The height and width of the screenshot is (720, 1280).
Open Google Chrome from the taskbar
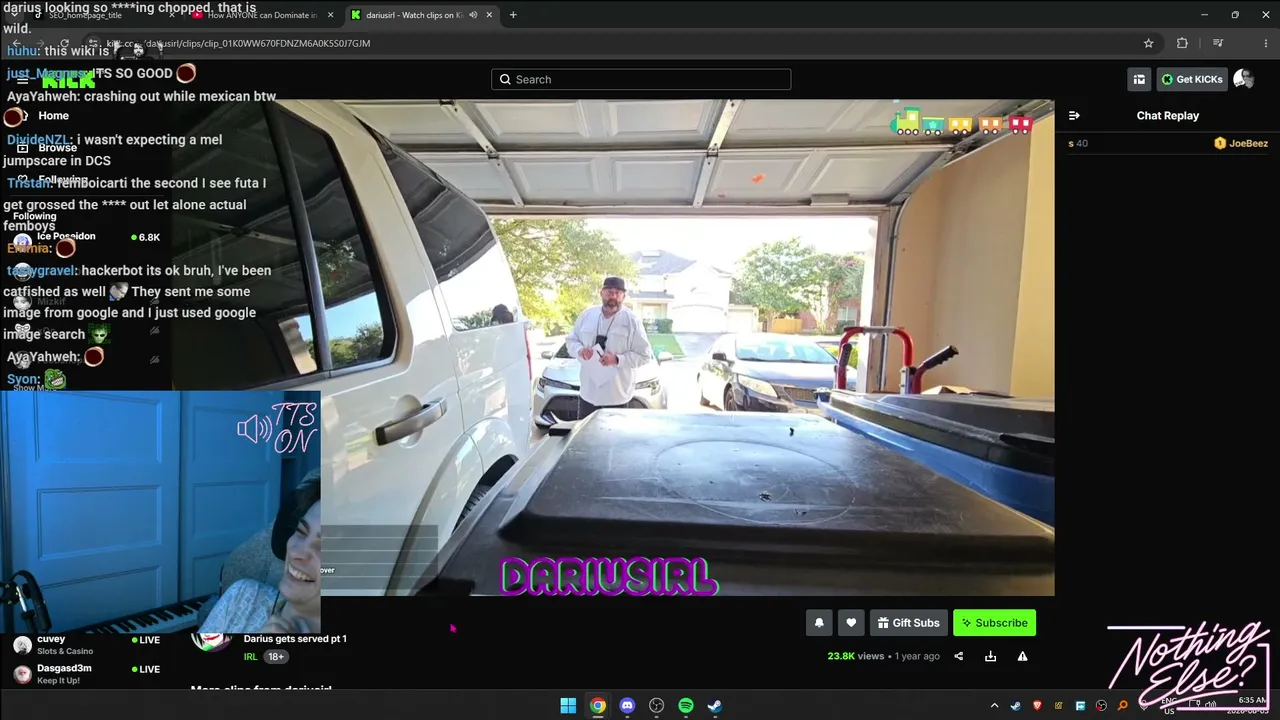pyautogui.click(x=597, y=706)
